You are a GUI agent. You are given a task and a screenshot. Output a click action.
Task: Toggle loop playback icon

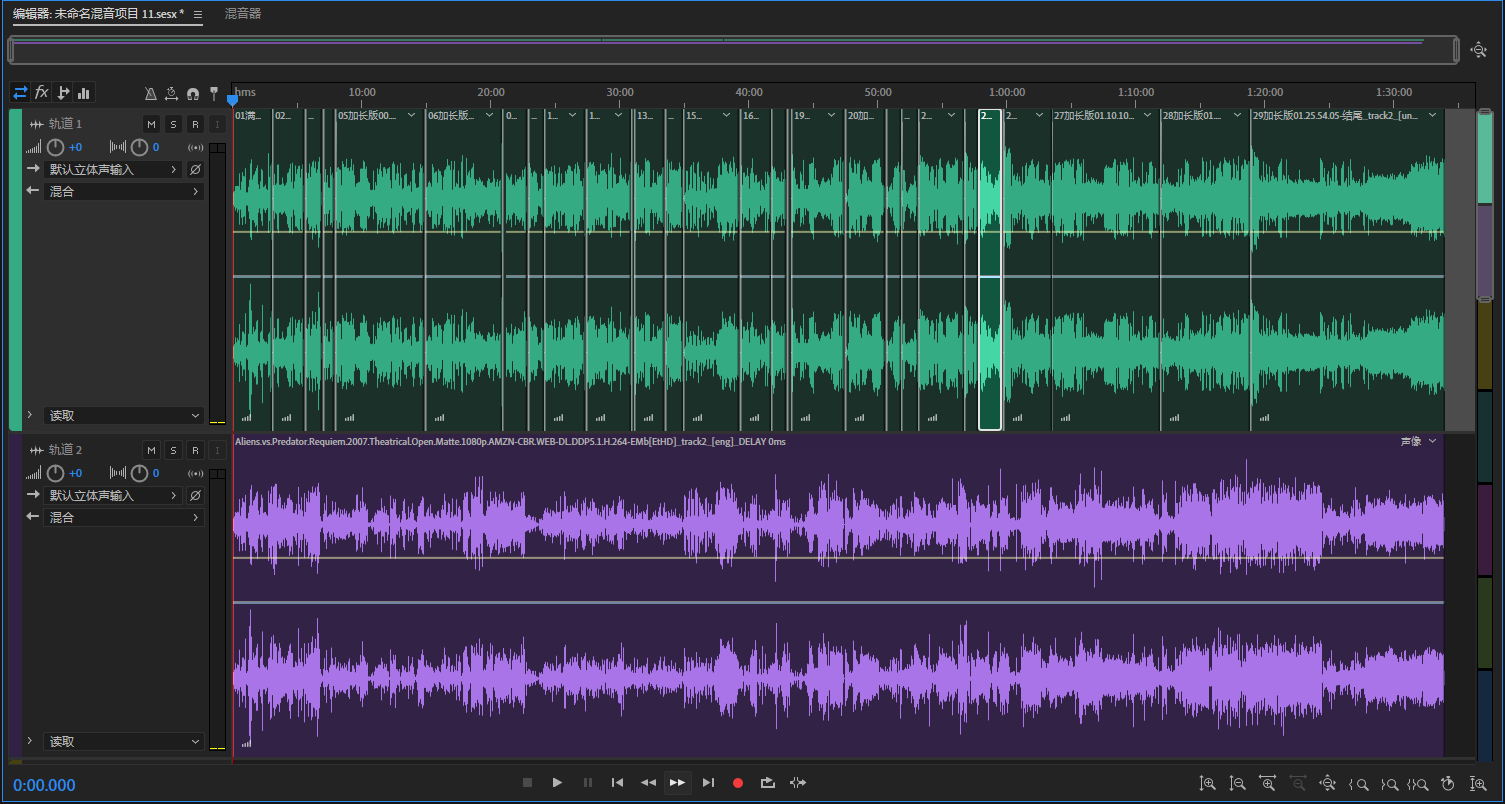click(x=768, y=783)
